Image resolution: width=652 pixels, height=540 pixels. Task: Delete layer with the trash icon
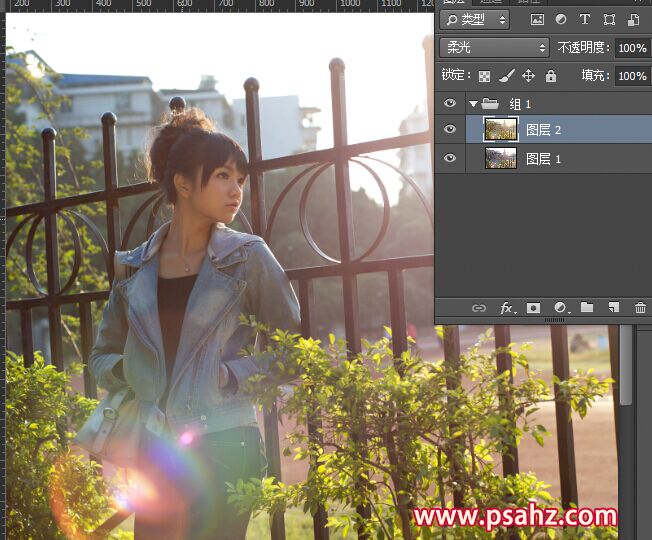pos(640,308)
